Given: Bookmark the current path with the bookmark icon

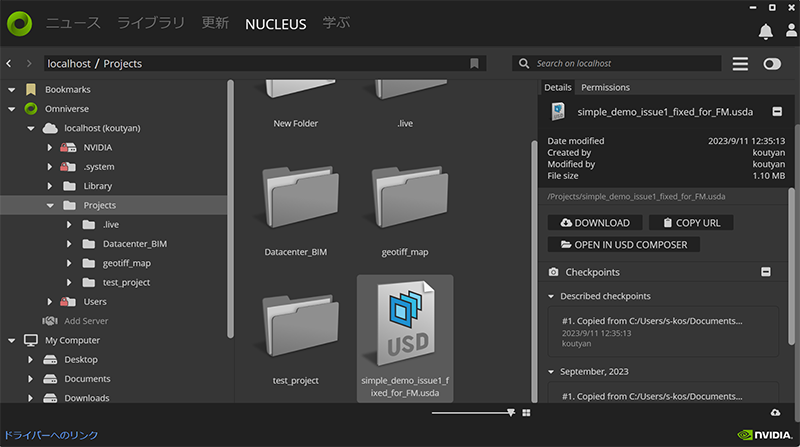Looking at the screenshot, I should pyautogui.click(x=474, y=63).
